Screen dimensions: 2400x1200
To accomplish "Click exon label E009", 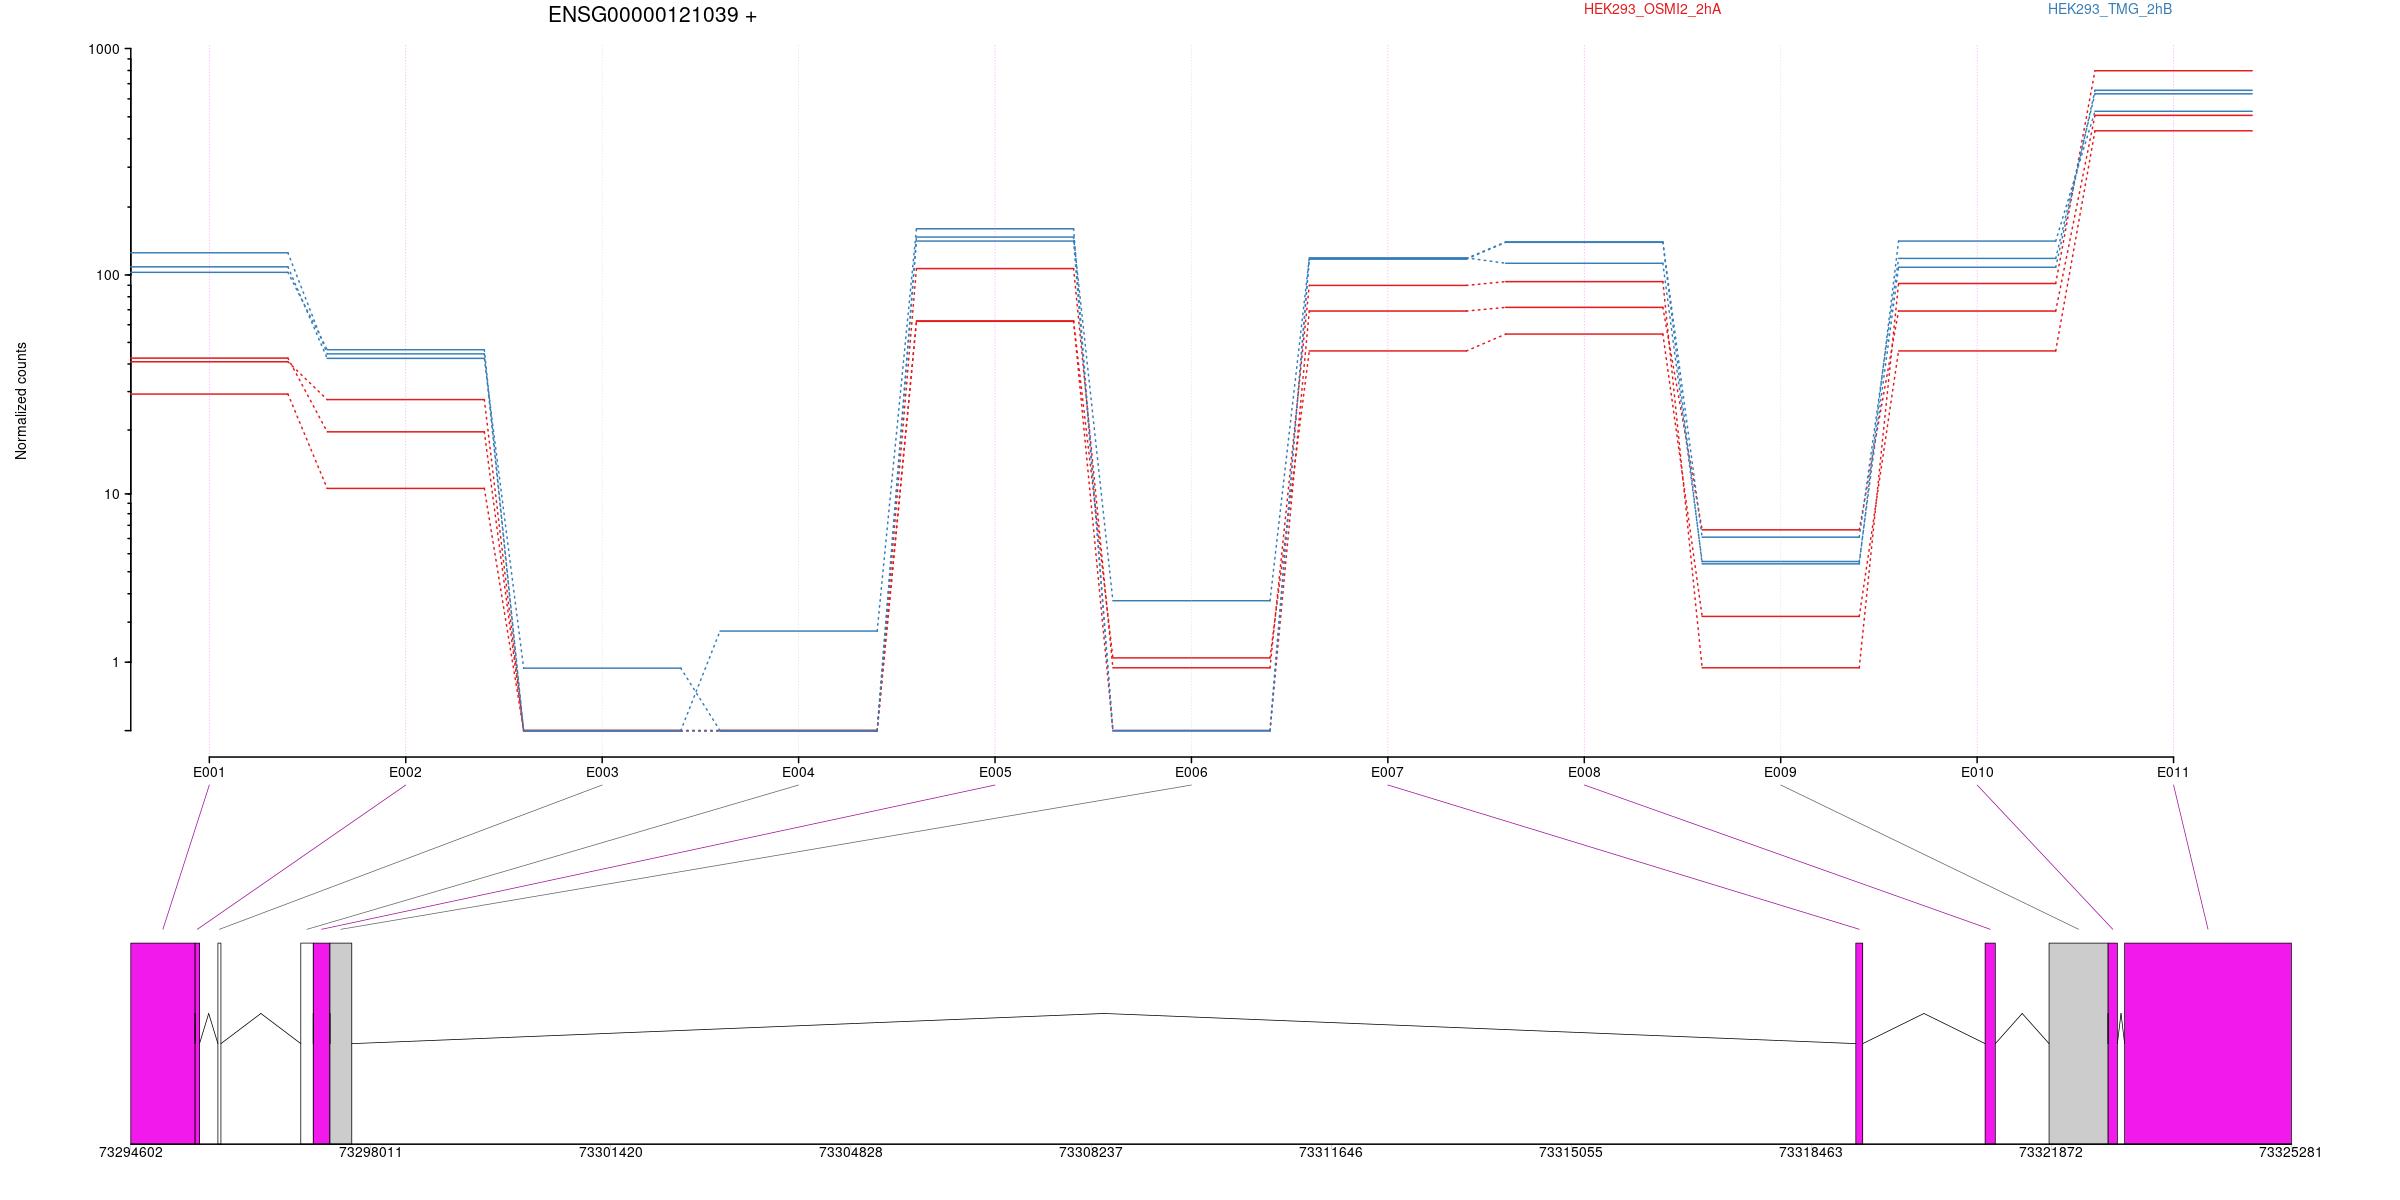I will [x=1780, y=772].
